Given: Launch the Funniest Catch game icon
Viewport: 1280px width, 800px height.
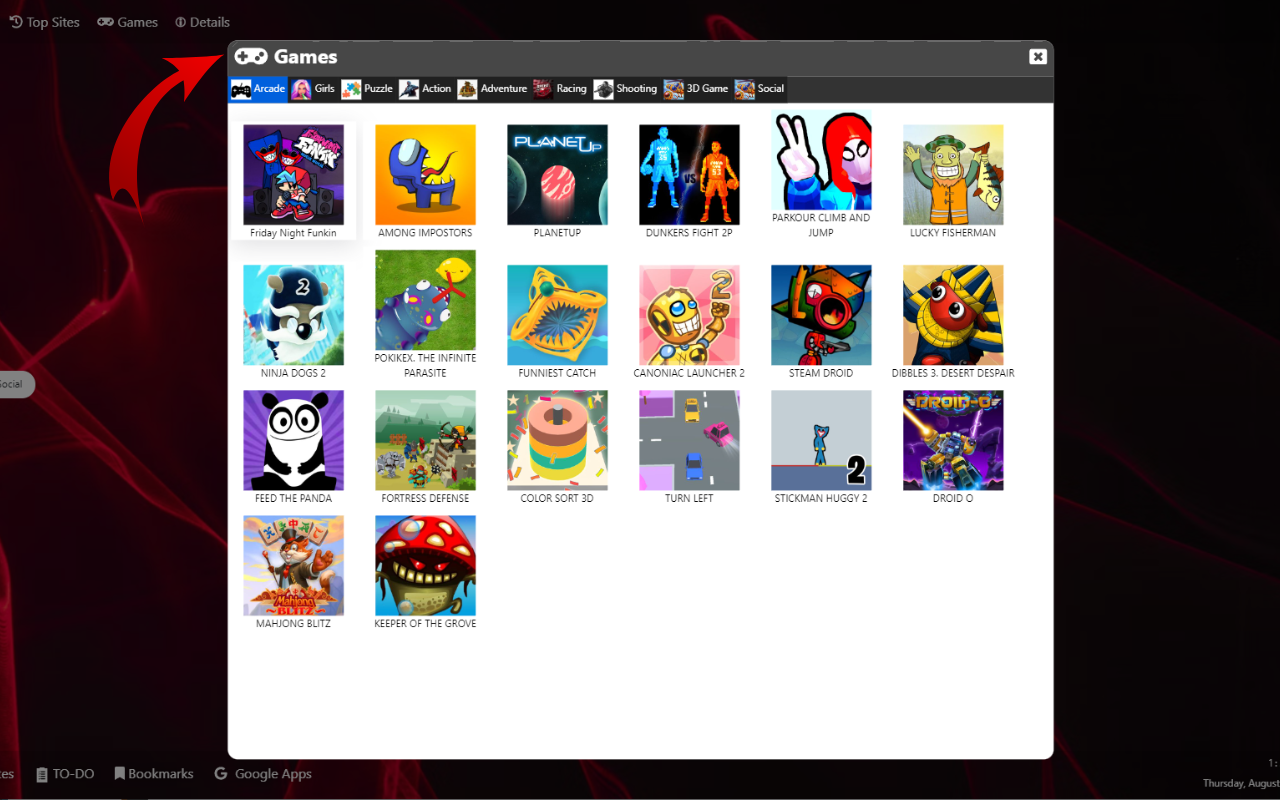Looking at the screenshot, I should coord(557,315).
